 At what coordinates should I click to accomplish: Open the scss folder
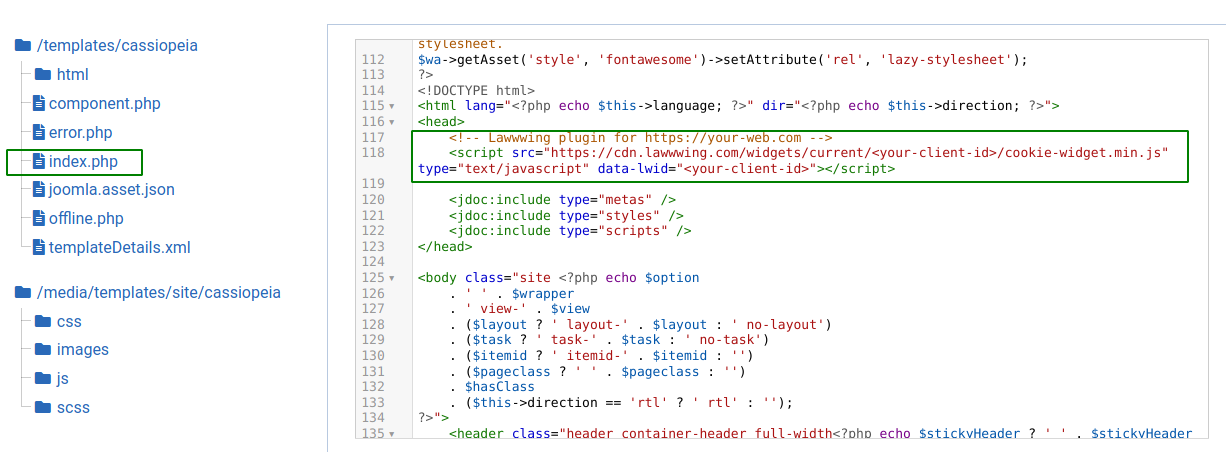click(x=73, y=407)
